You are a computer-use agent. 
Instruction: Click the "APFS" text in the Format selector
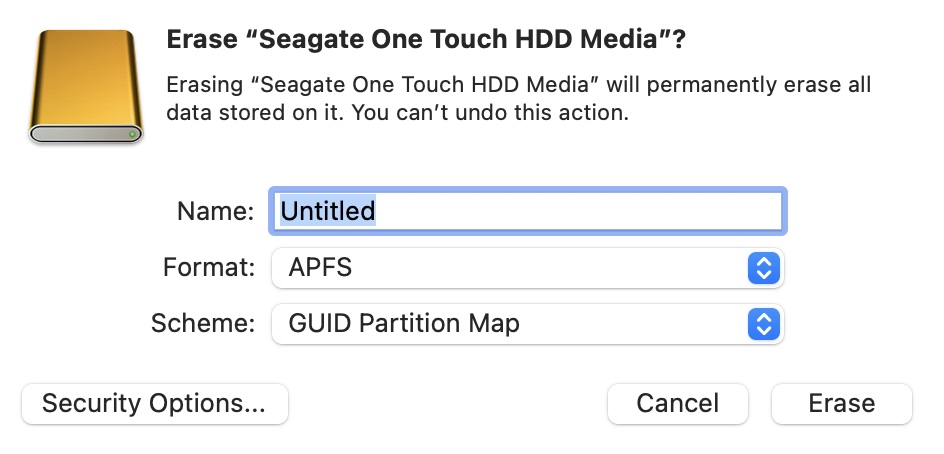click(320, 268)
